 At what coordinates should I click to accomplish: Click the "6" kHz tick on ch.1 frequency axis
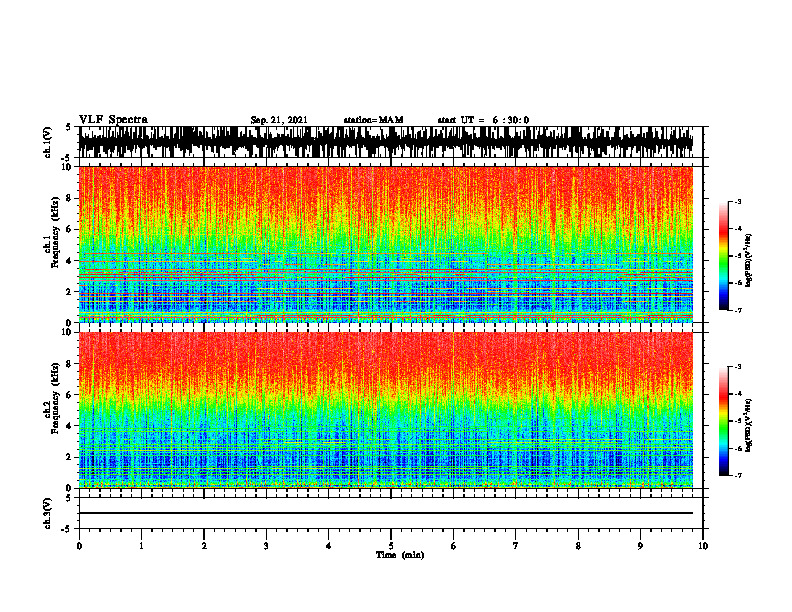[70, 229]
